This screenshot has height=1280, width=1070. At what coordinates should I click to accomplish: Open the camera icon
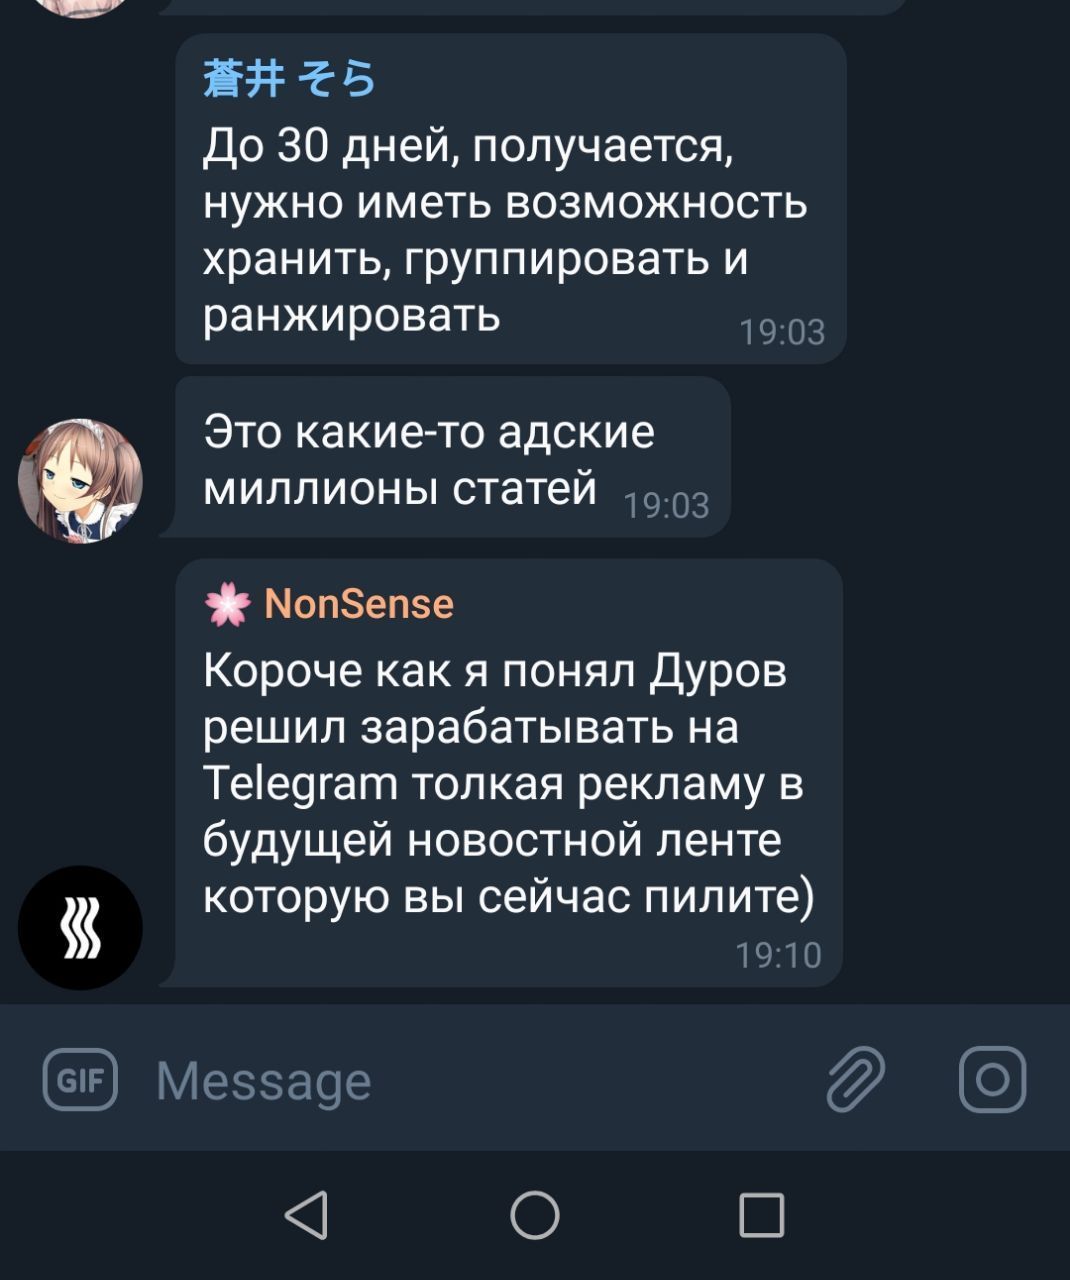992,1080
